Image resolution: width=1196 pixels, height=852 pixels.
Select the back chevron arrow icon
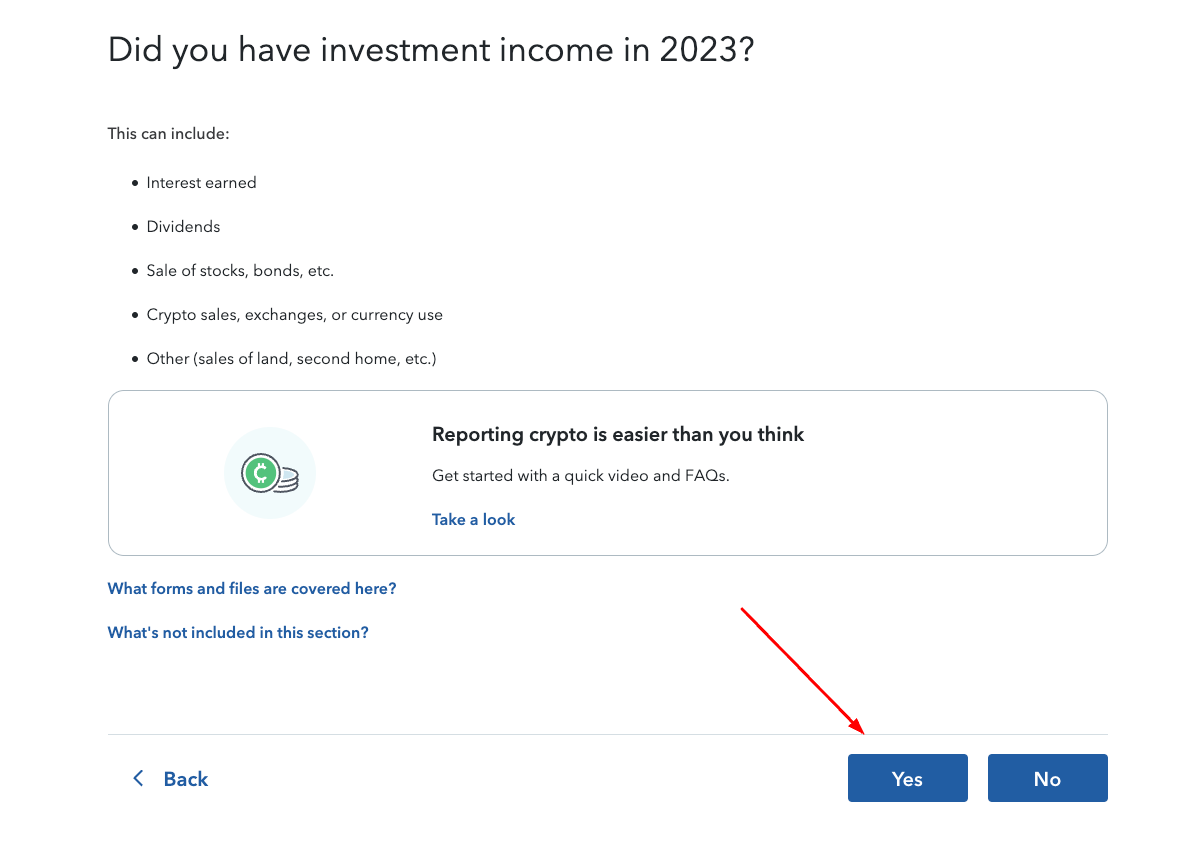click(137, 778)
